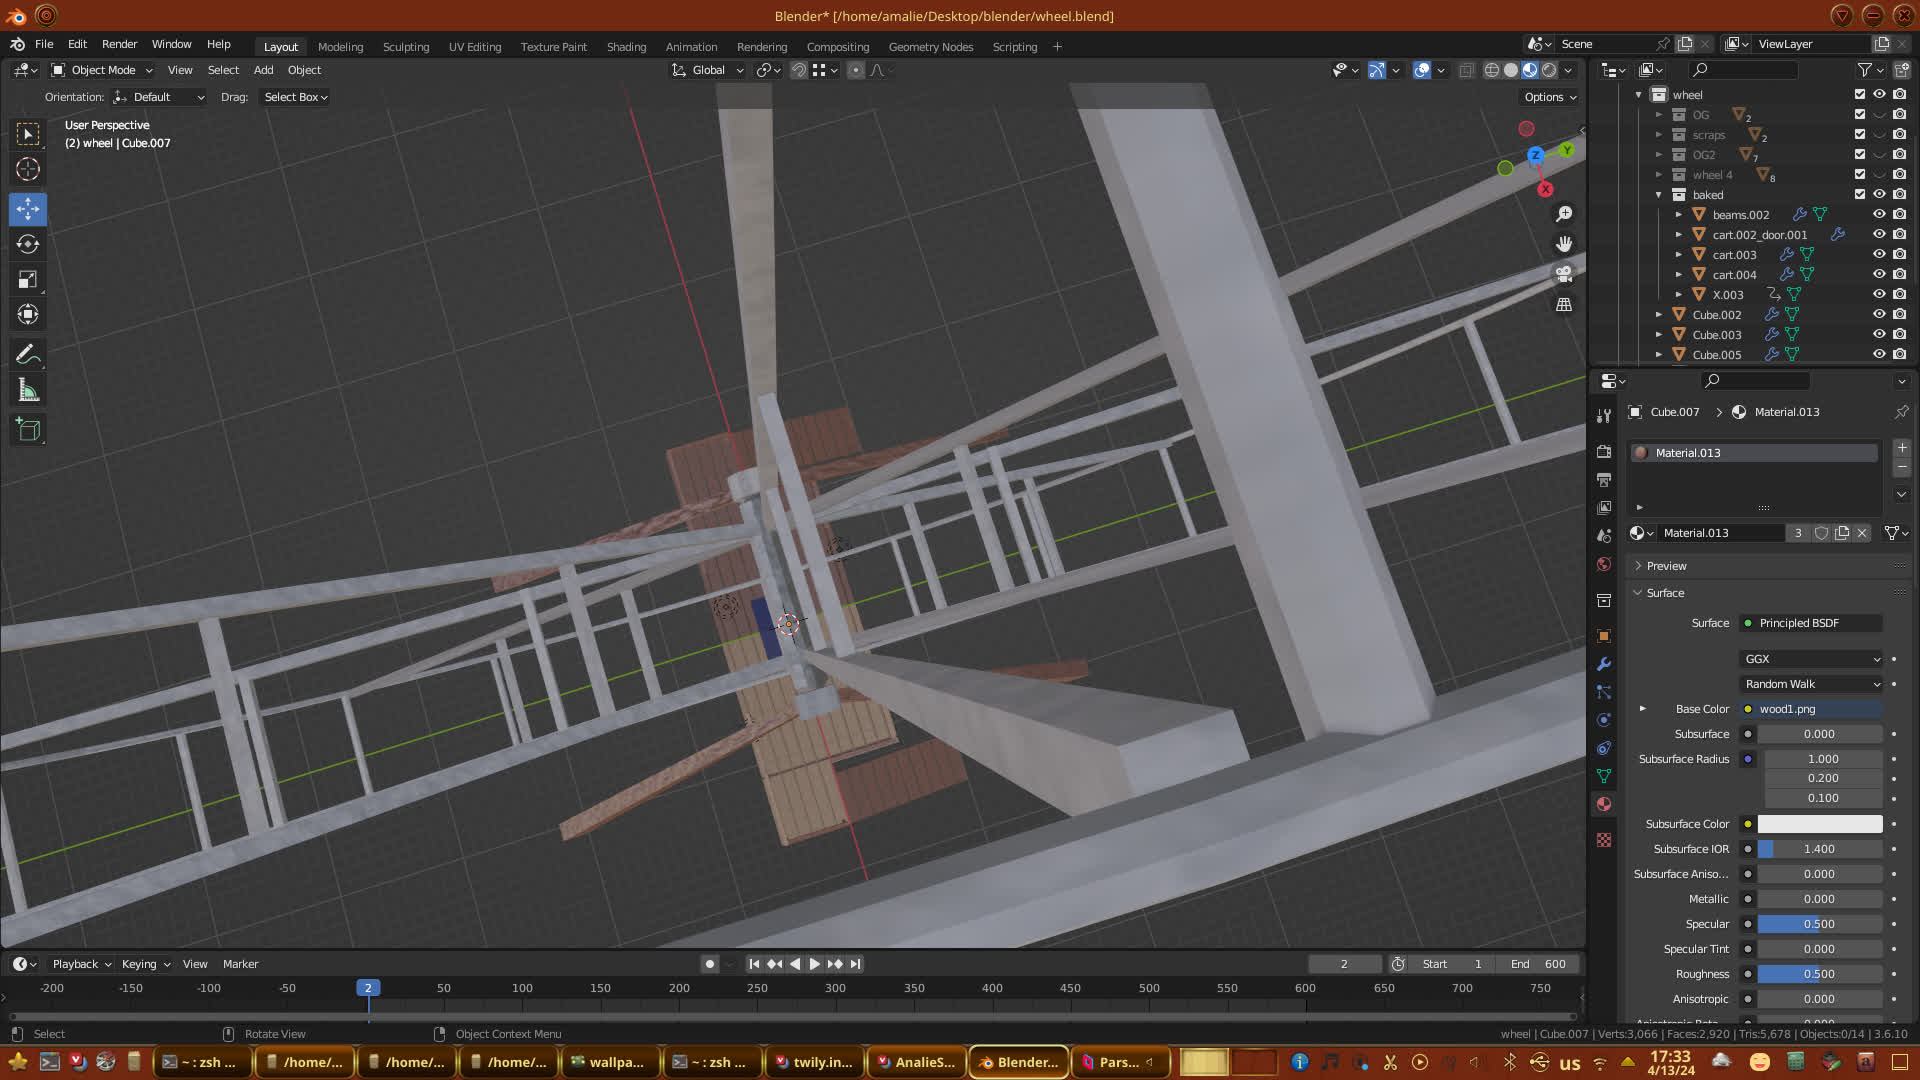This screenshot has height=1080, width=1920.
Task: Click the Options button in viewport
Action: [1549, 97]
